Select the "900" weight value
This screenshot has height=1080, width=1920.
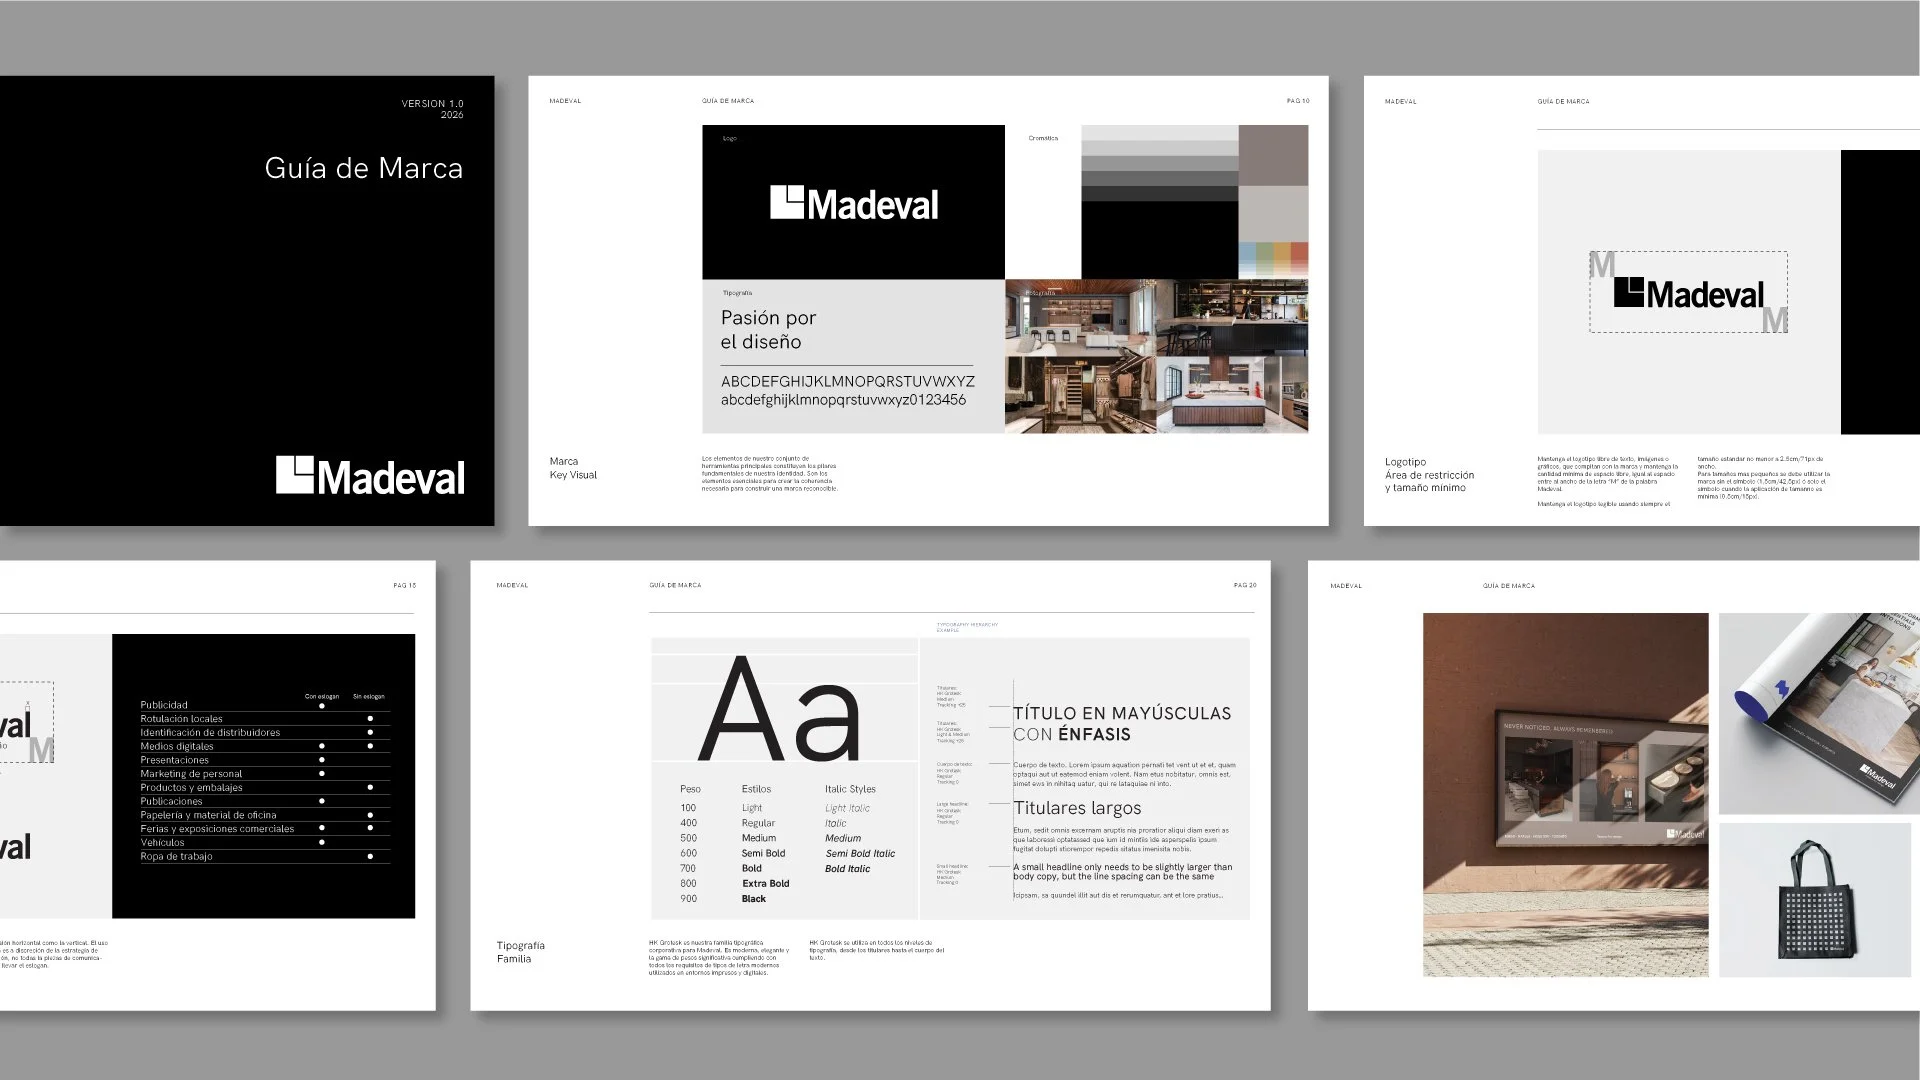tap(688, 898)
